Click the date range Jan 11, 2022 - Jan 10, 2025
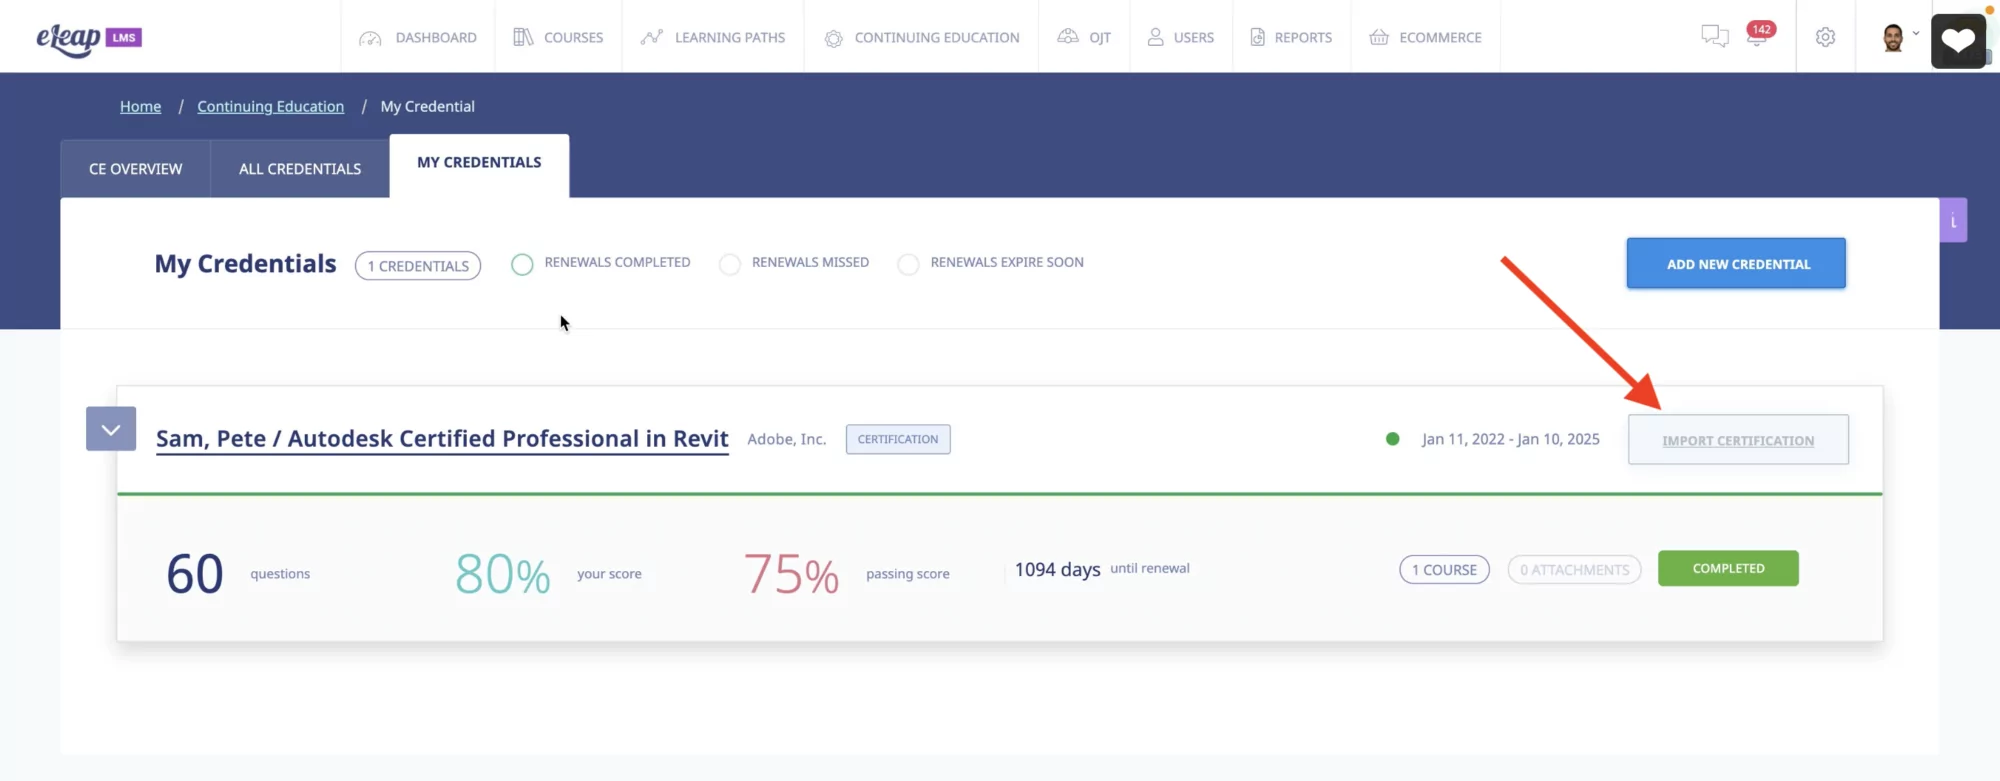Viewport: 2000px width, 781px height. 1511,439
